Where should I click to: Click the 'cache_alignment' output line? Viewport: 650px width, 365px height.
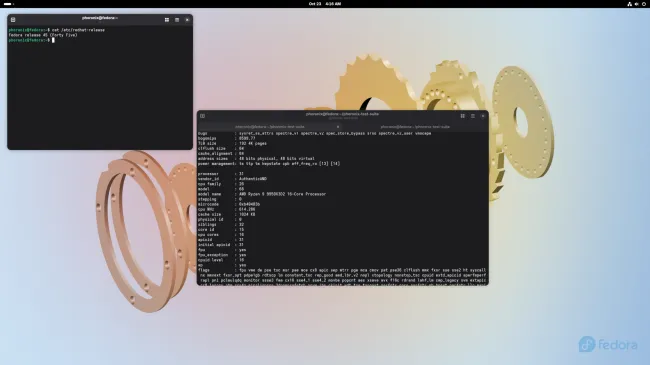pyautogui.click(x=221, y=153)
